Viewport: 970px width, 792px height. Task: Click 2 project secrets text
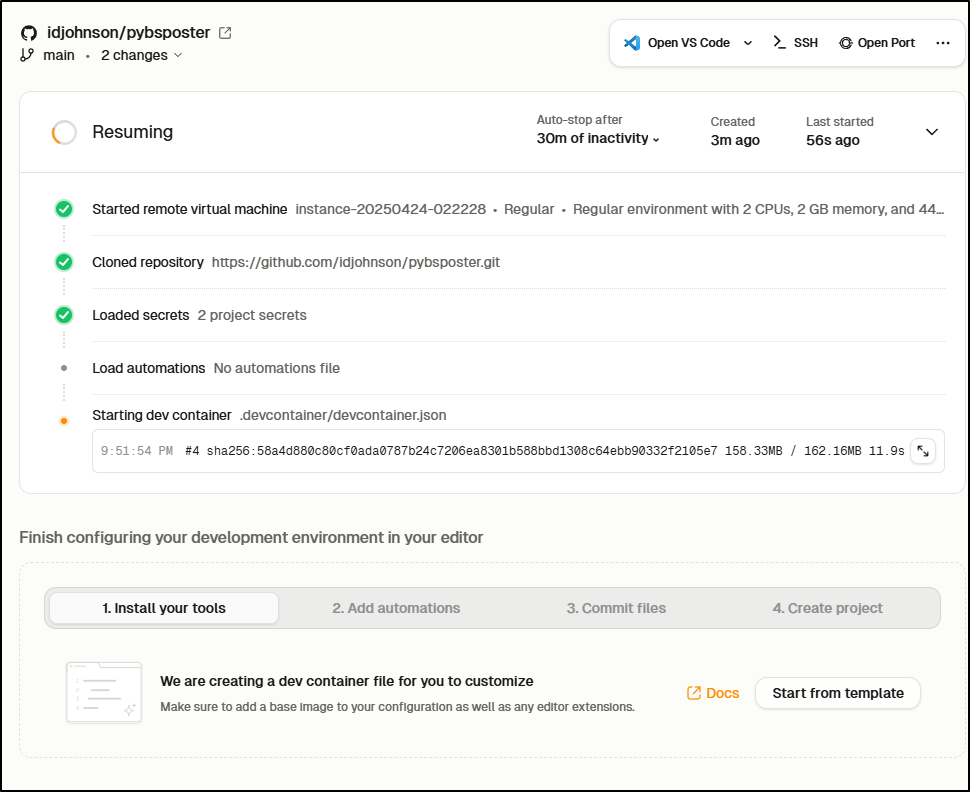point(252,315)
